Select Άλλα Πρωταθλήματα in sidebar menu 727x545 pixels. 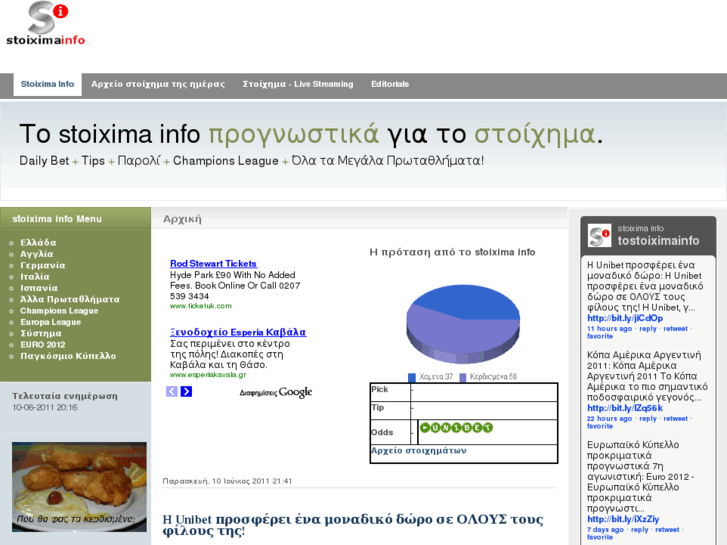click(x=70, y=299)
